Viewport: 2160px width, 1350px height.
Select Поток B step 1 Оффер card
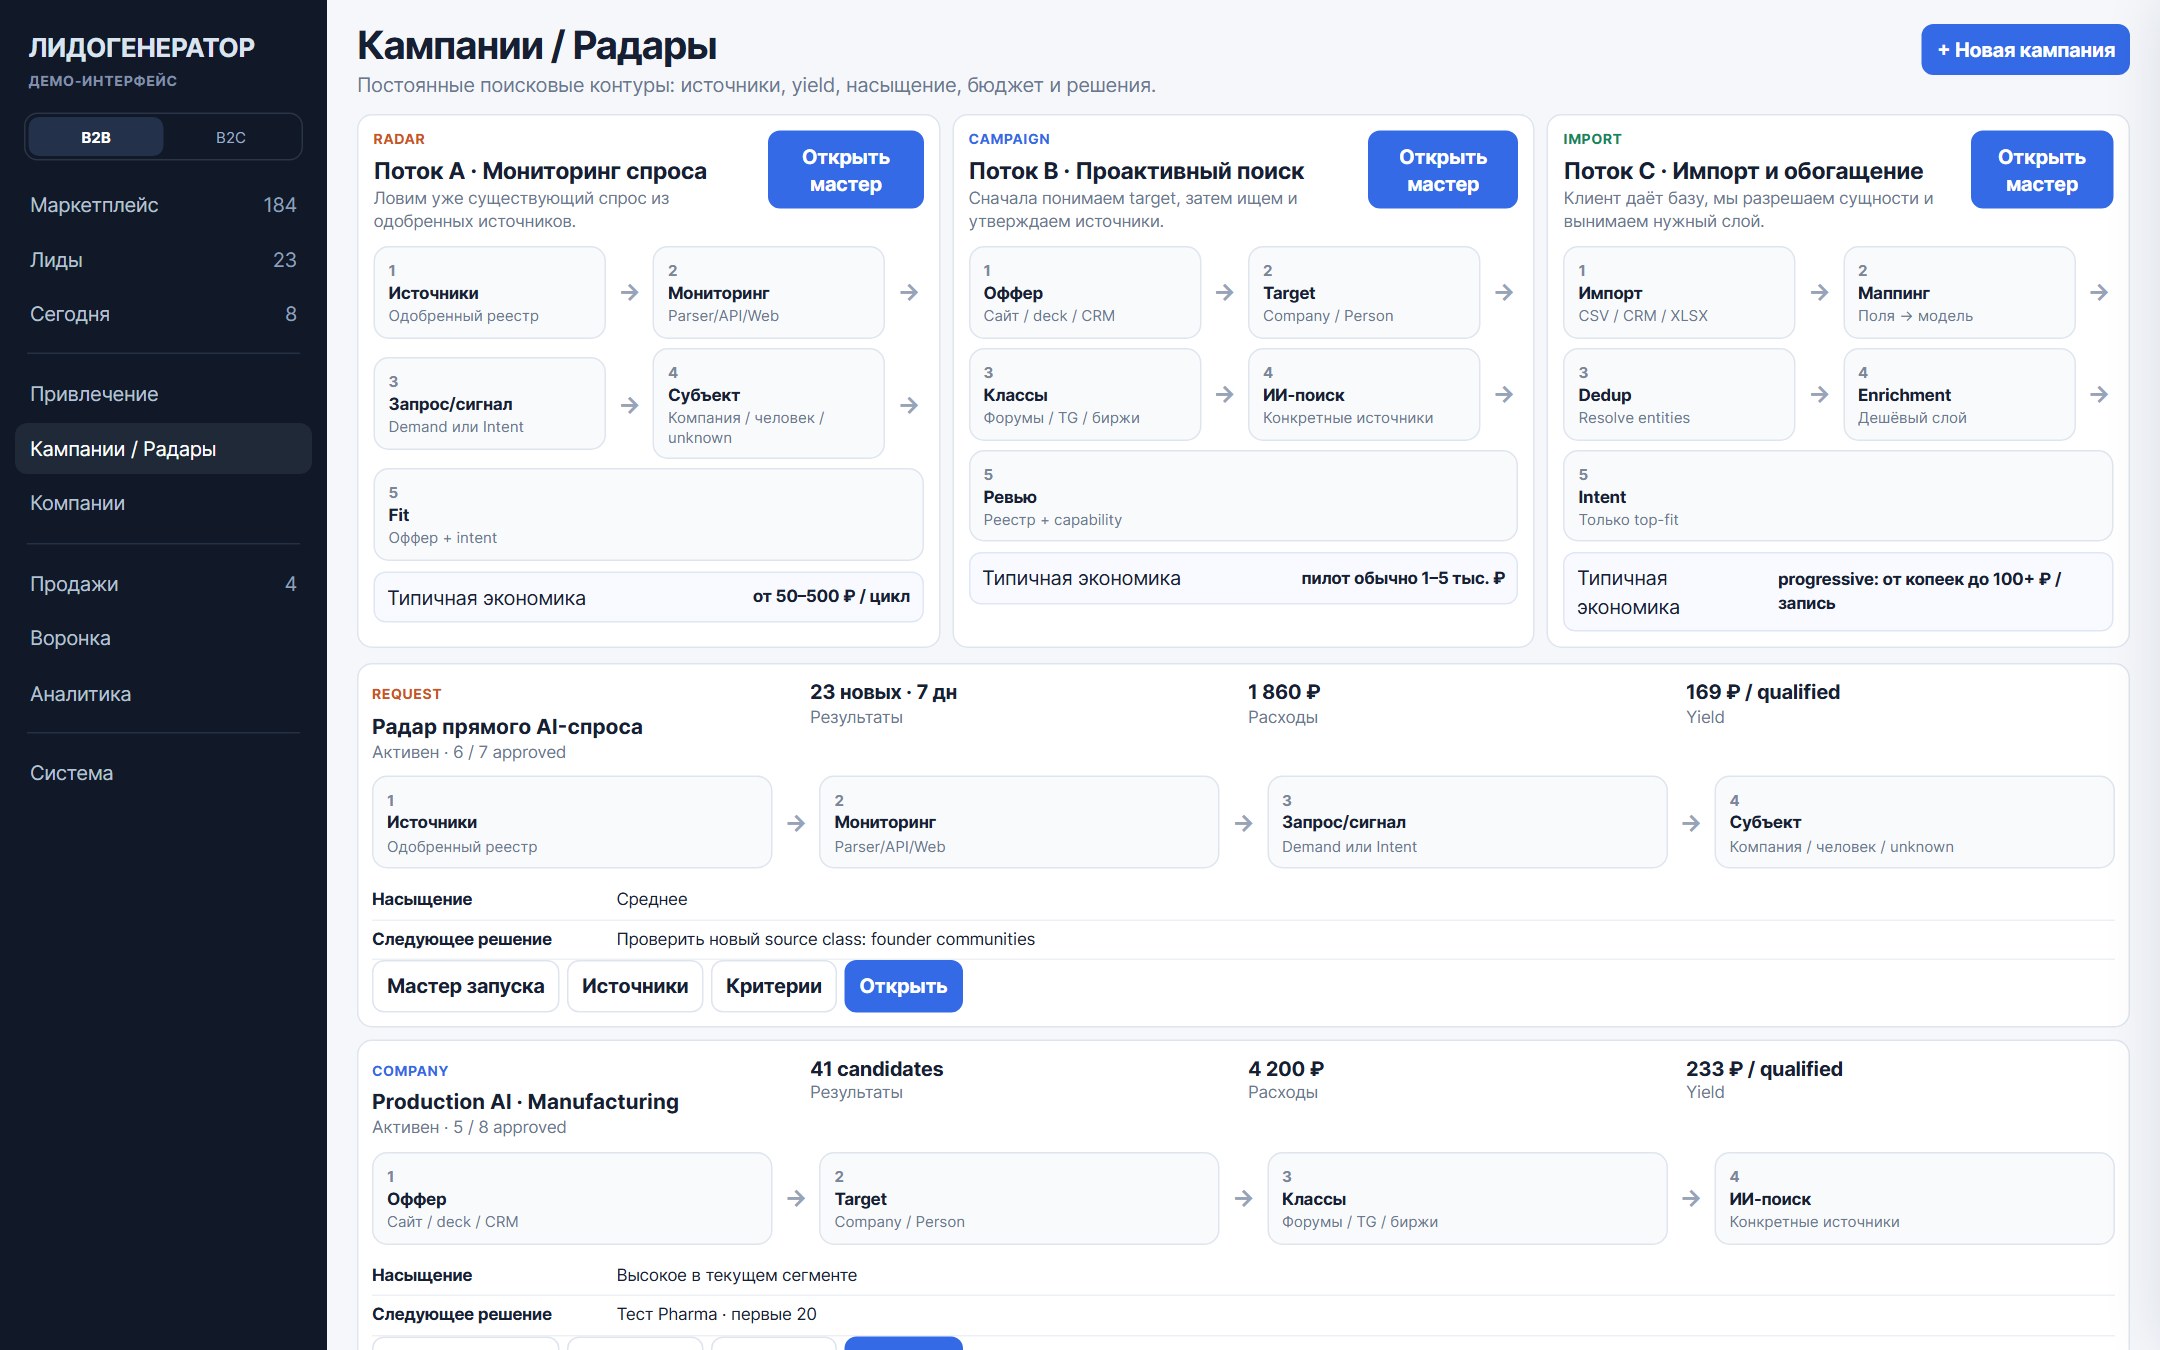tap(1084, 293)
